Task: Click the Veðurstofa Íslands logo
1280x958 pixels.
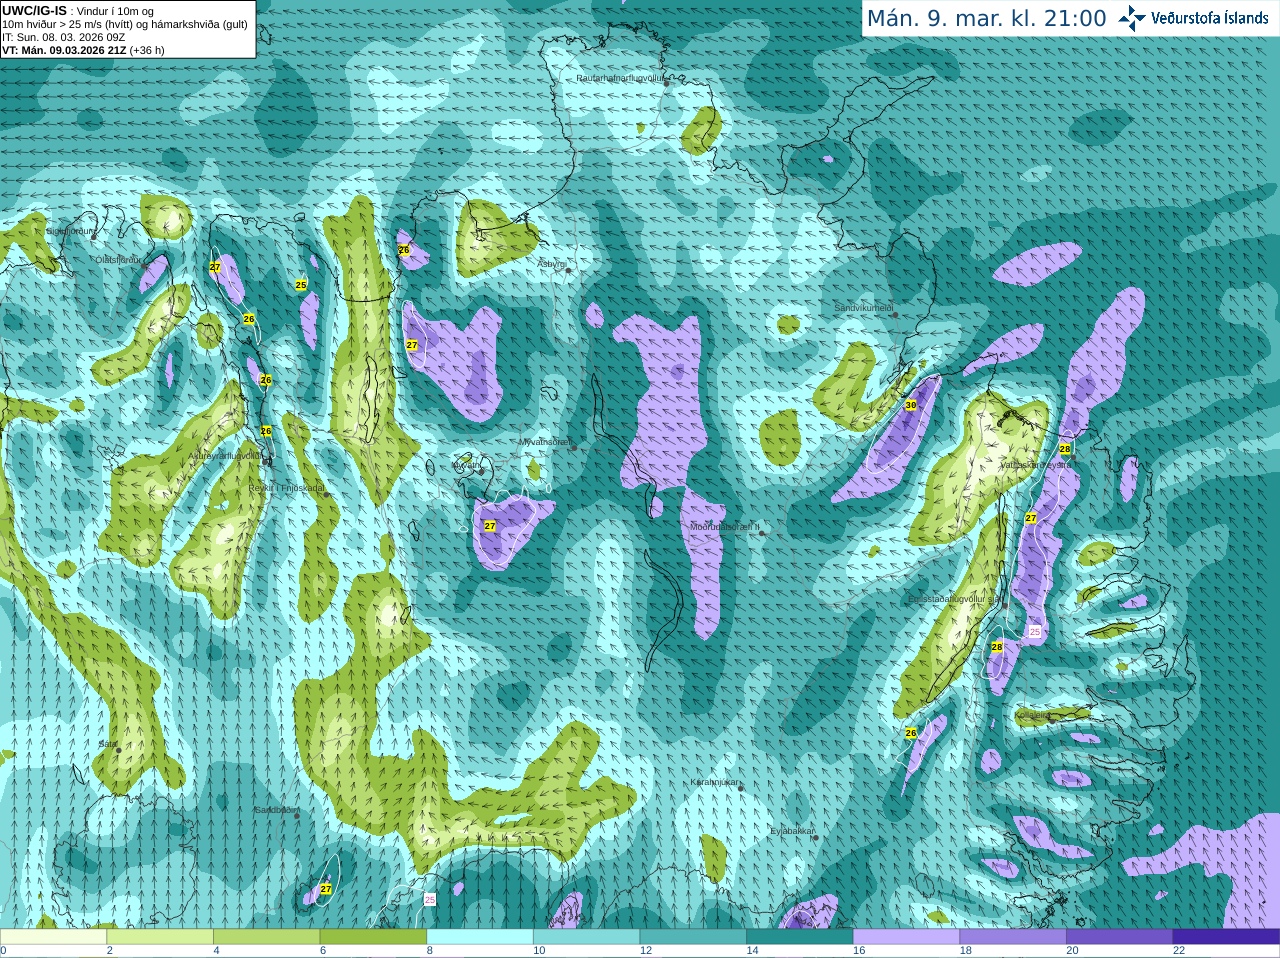Action: [1194, 18]
